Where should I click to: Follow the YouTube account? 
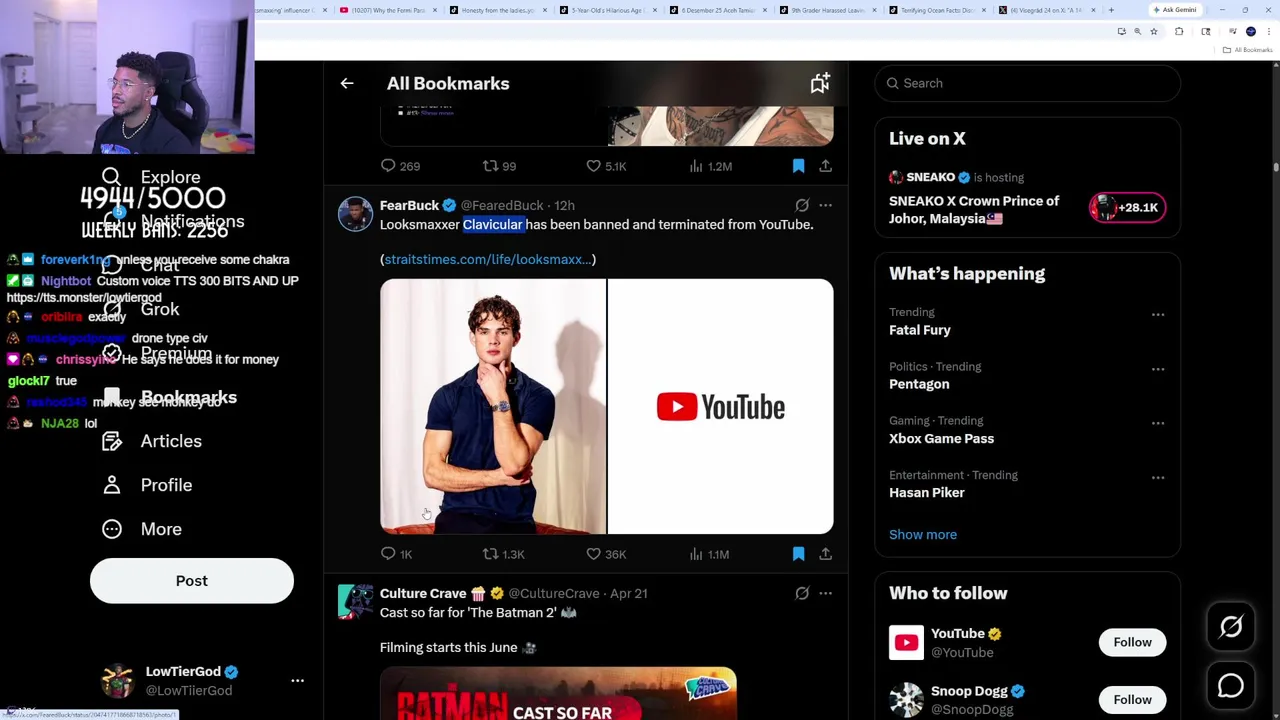click(x=1133, y=642)
